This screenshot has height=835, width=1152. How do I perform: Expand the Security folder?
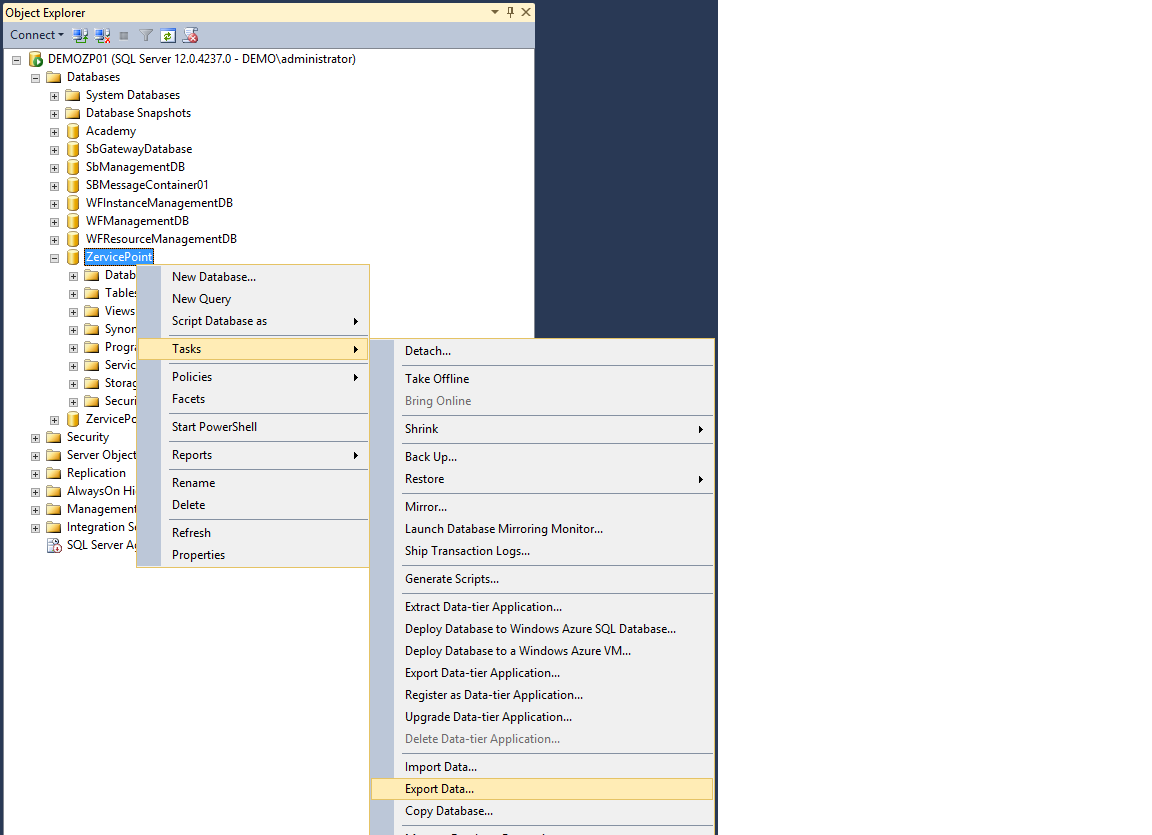click(x=34, y=436)
